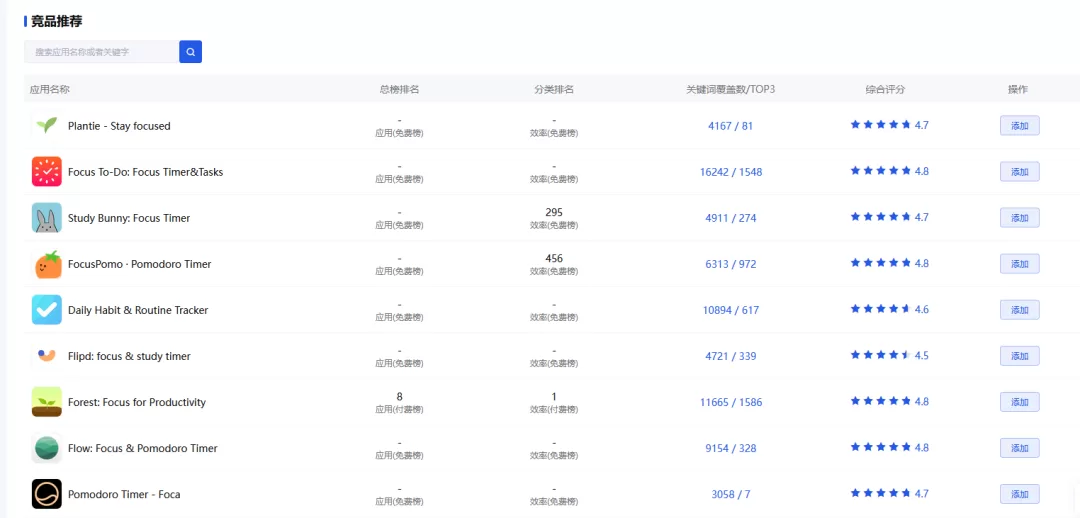Screen dimensions: 1080x518
Task: Click the 分类排名 column header
Action: point(554,90)
